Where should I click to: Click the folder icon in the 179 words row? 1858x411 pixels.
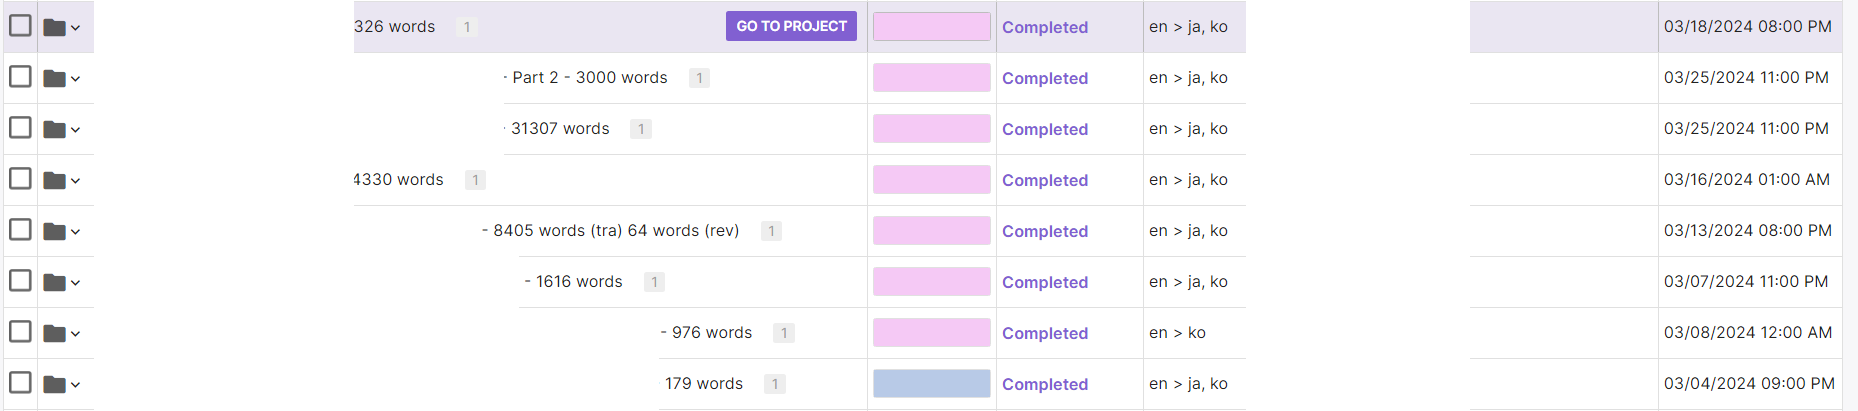(54, 385)
